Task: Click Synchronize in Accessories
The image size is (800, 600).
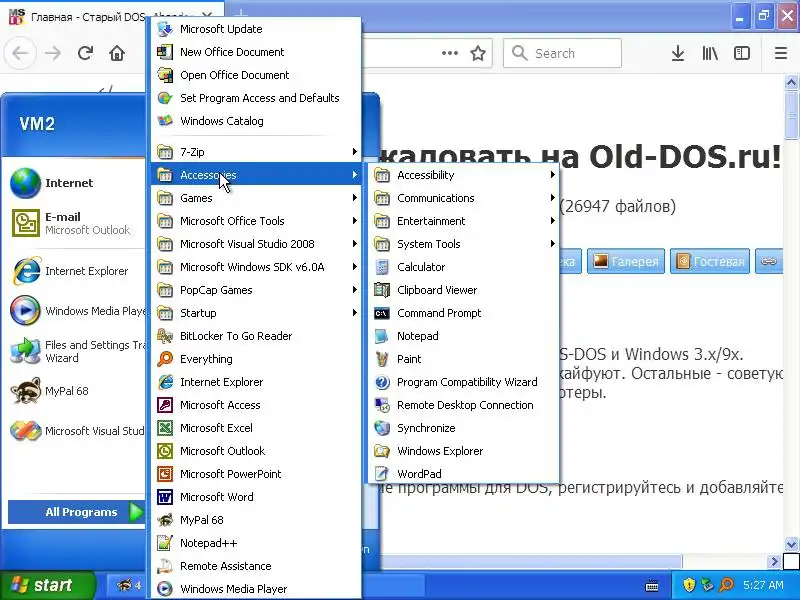Action: coord(463,428)
